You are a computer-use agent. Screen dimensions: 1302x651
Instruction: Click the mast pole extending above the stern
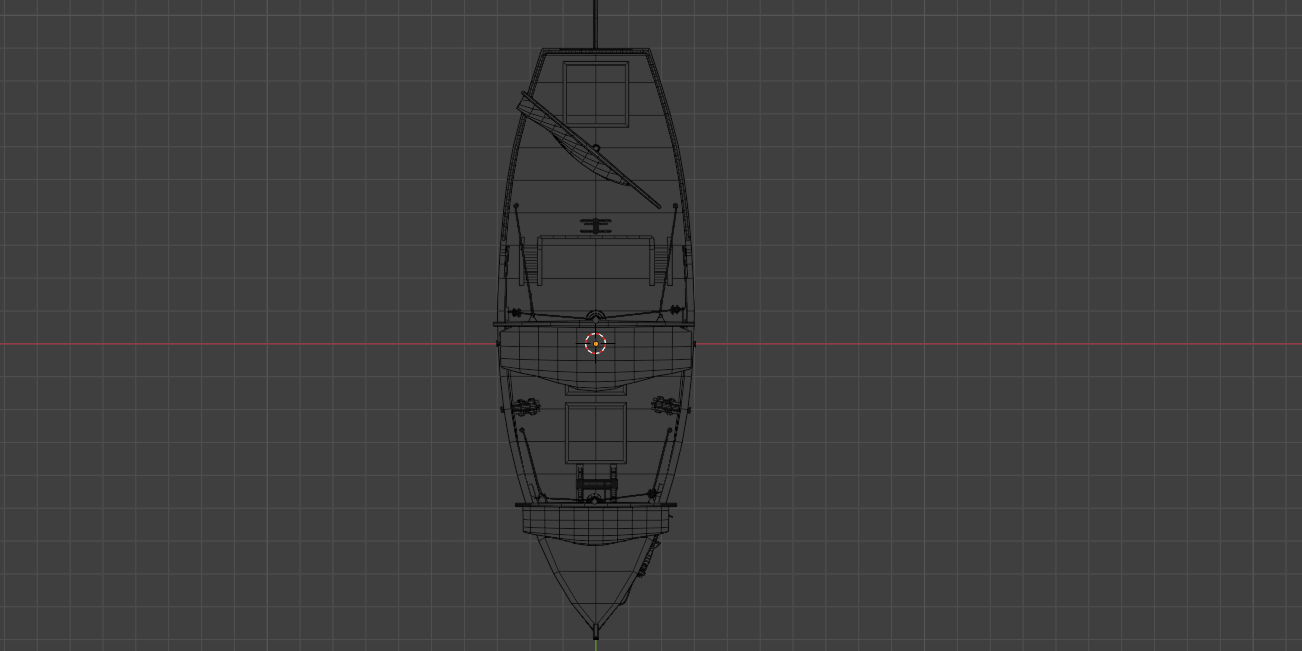[596, 23]
